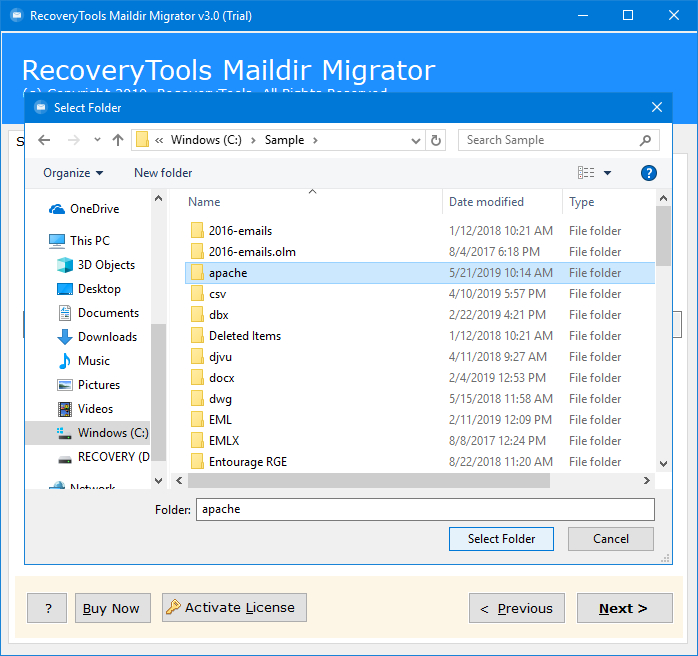Go up one folder level arrow
This screenshot has height=656, width=698.
(x=118, y=141)
